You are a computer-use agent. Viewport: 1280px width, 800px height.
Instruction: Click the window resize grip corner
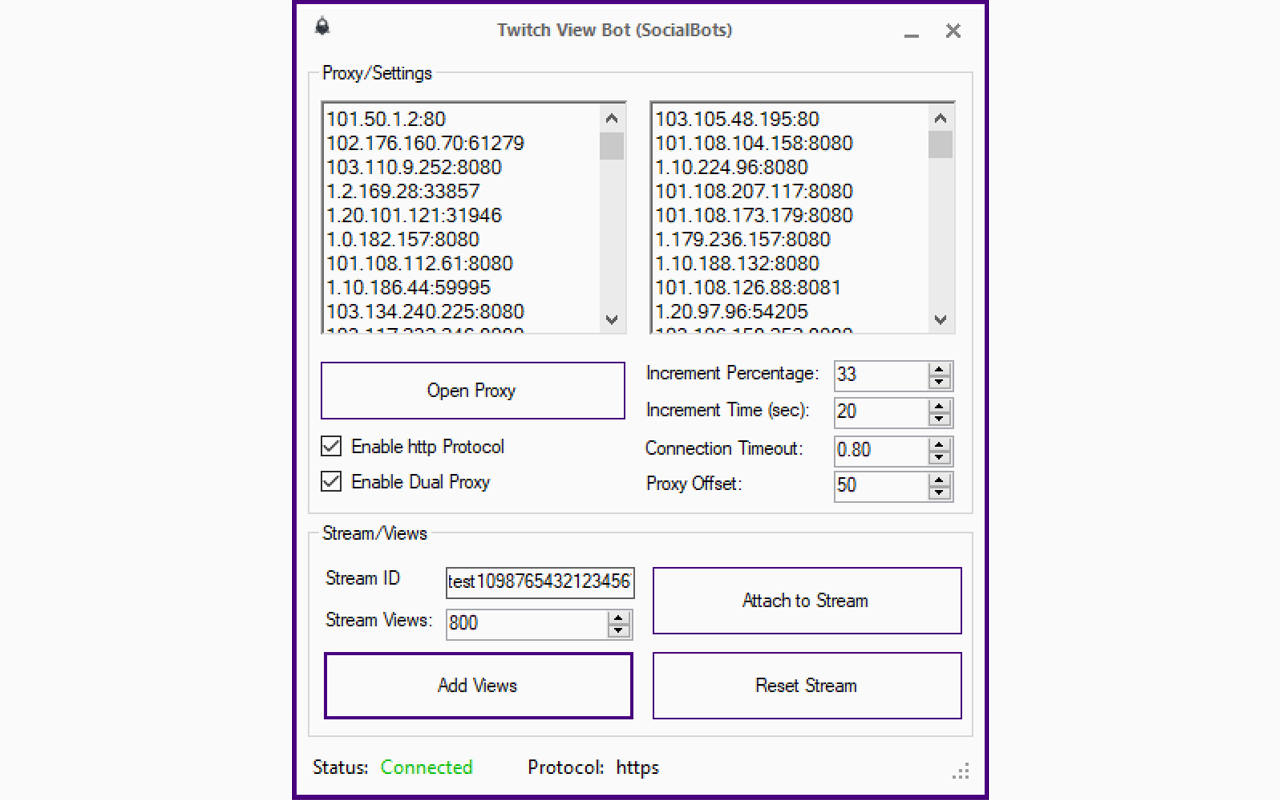[x=961, y=770]
